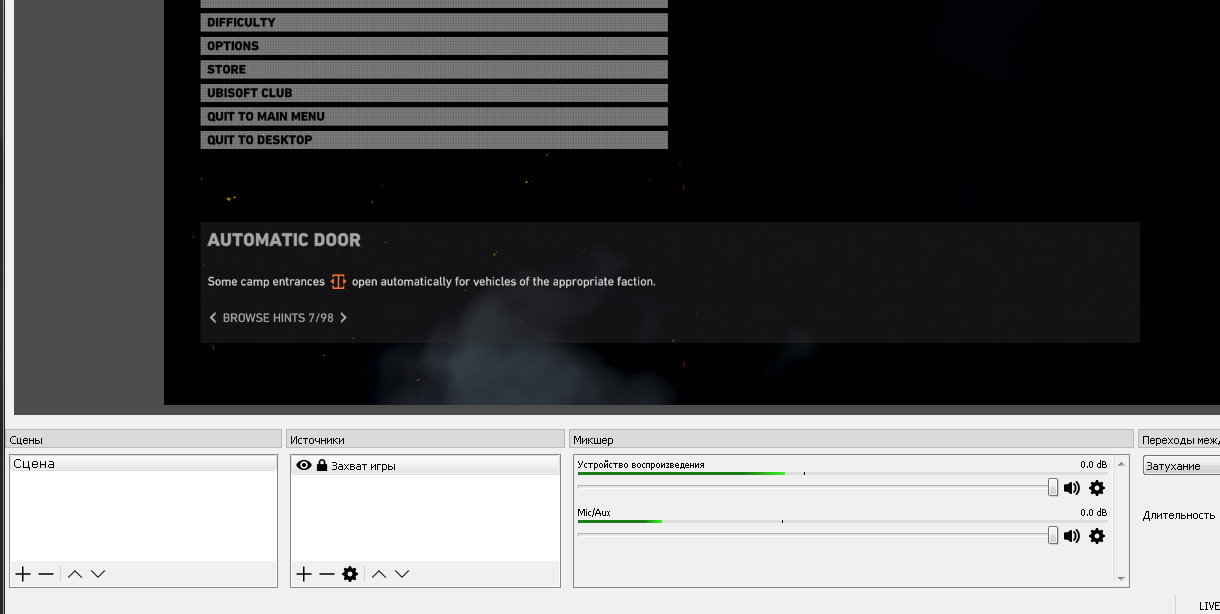Click Устройство воспроизведения 0.0 dB value
The height and width of the screenshot is (614, 1220).
tap(1093, 465)
